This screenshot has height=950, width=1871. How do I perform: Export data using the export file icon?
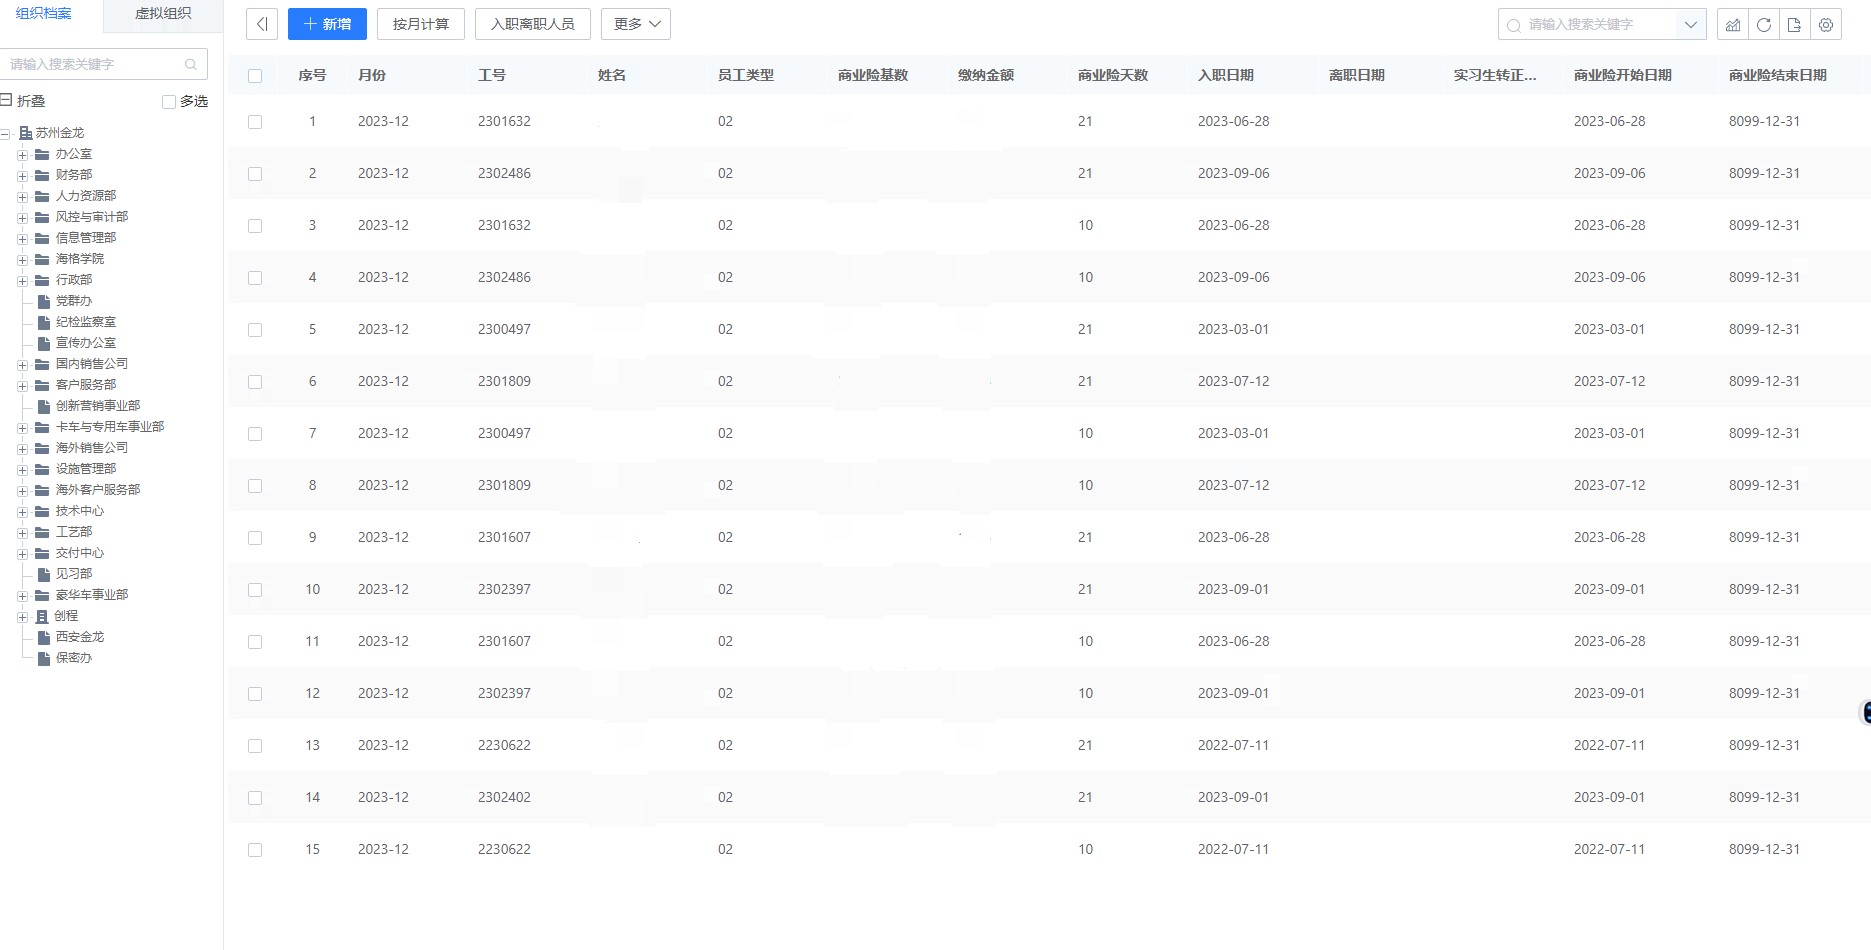pos(1794,24)
